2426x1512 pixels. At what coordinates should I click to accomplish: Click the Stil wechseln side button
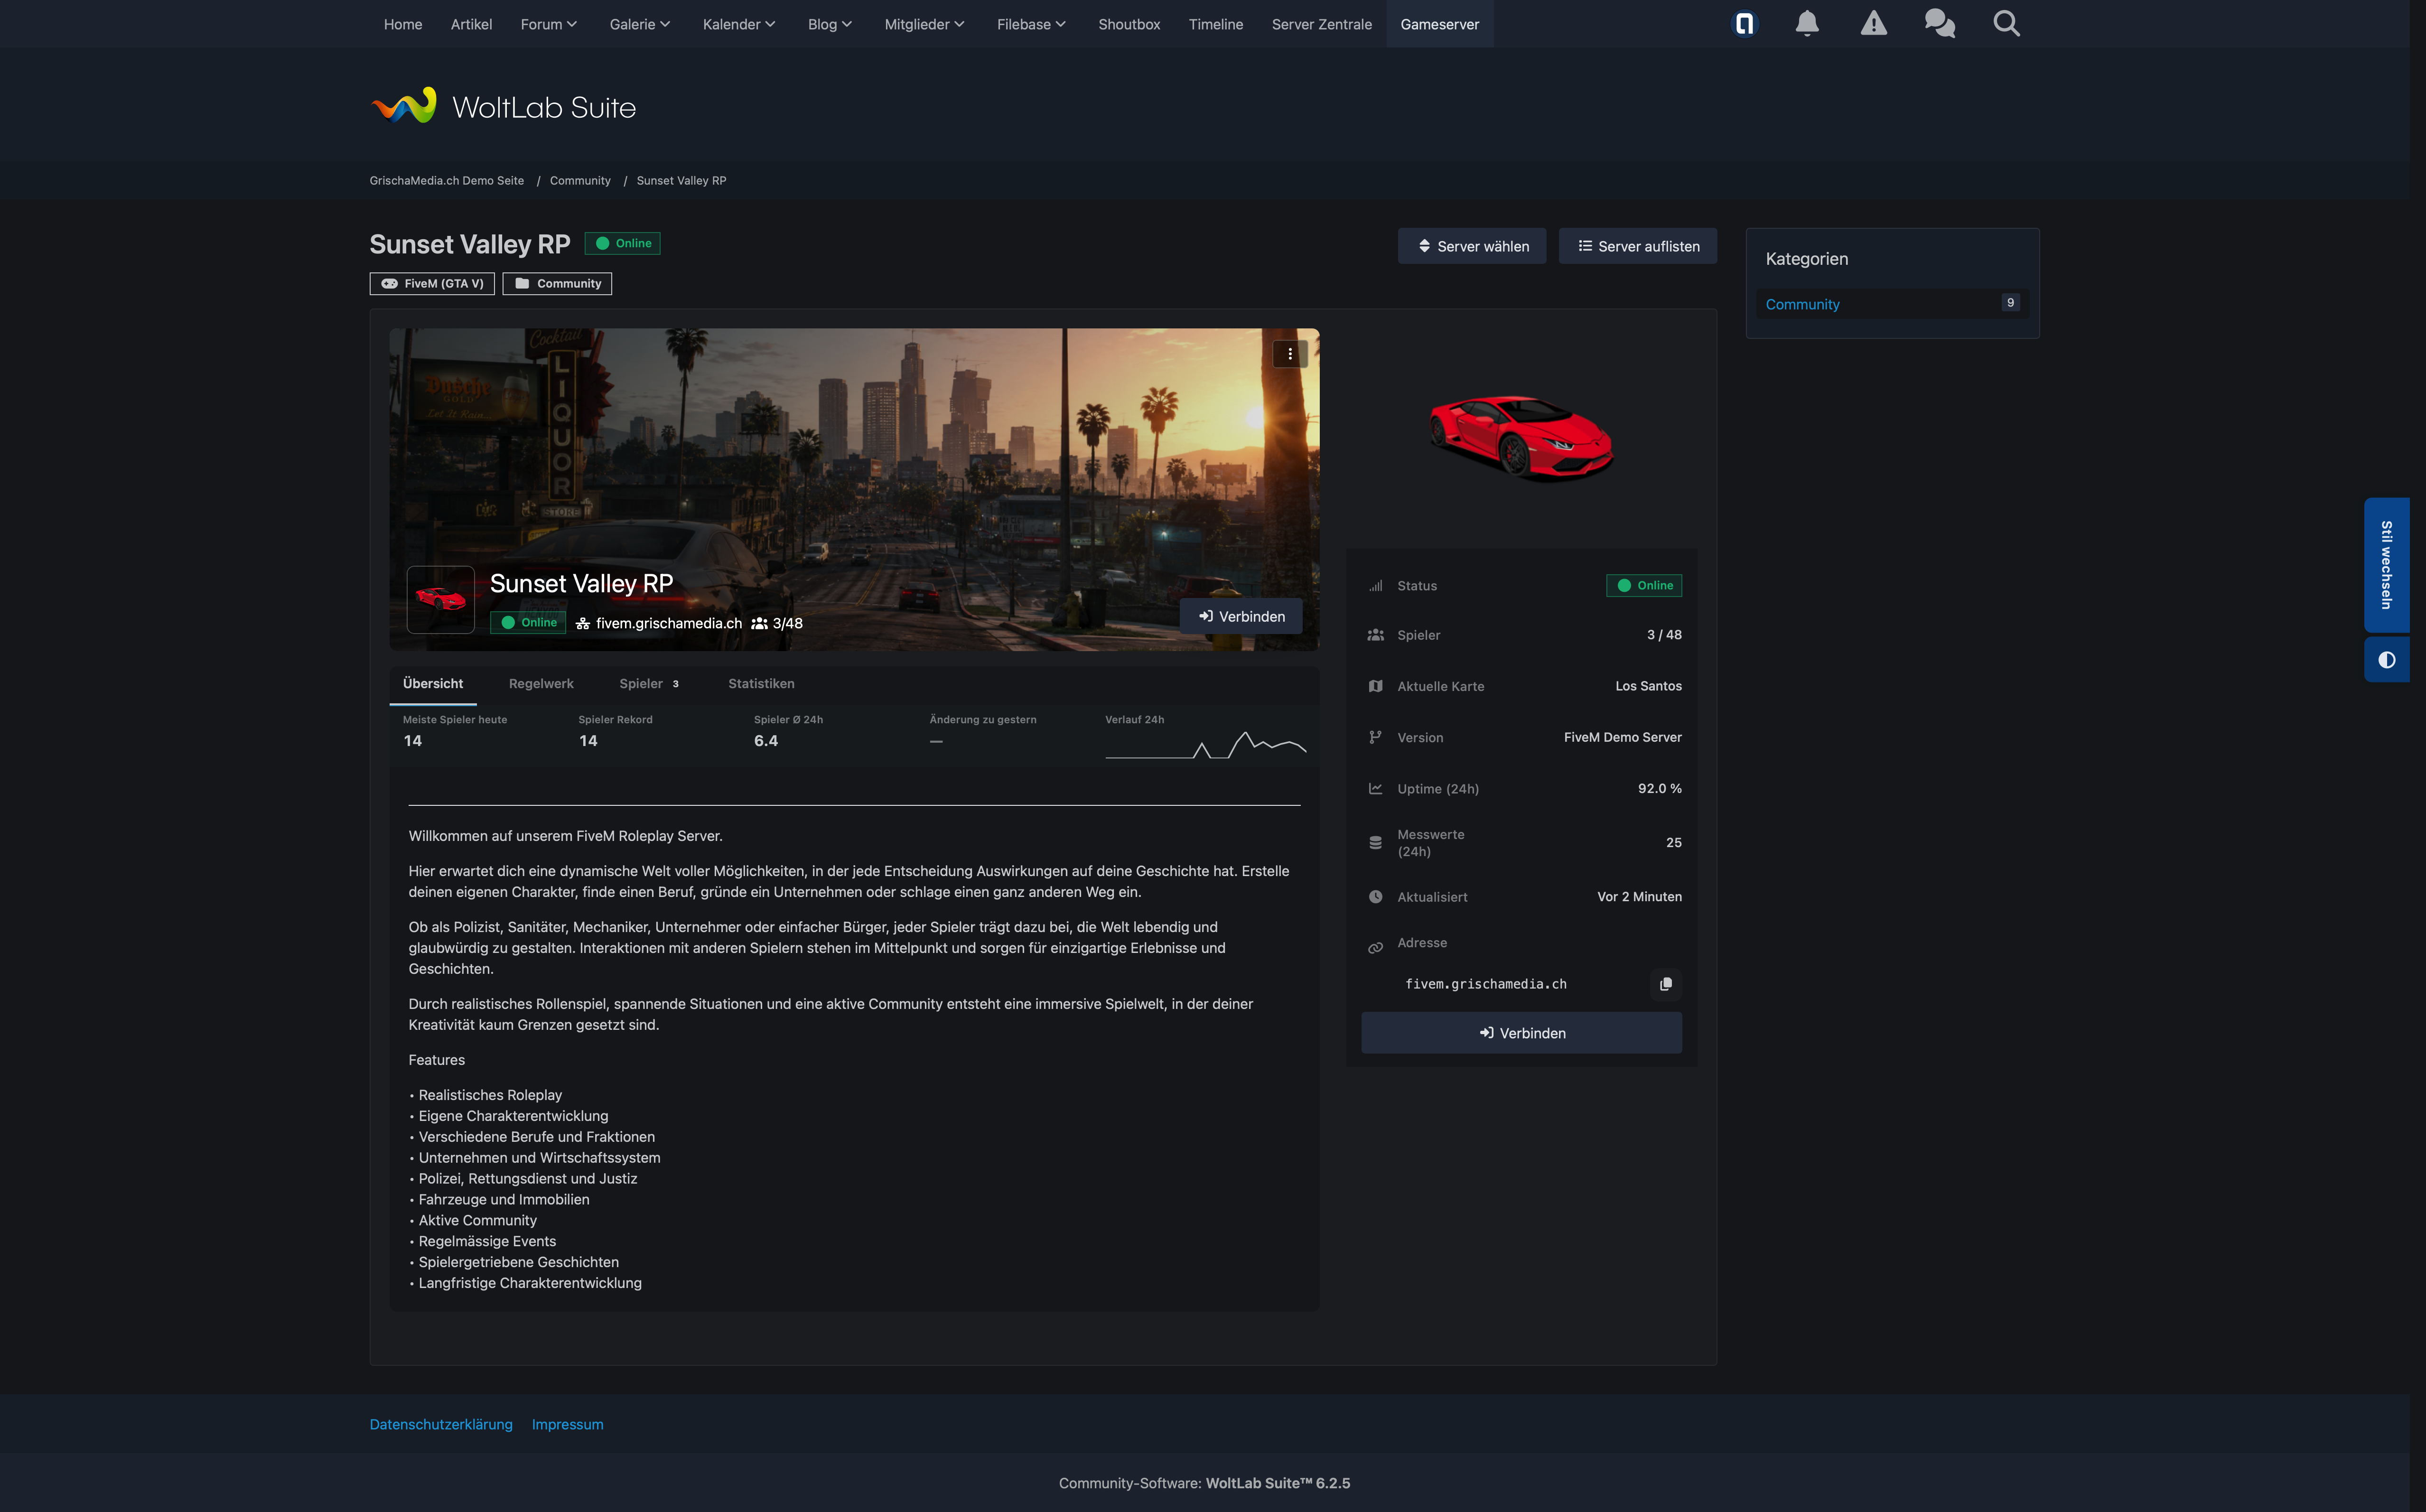2387,565
